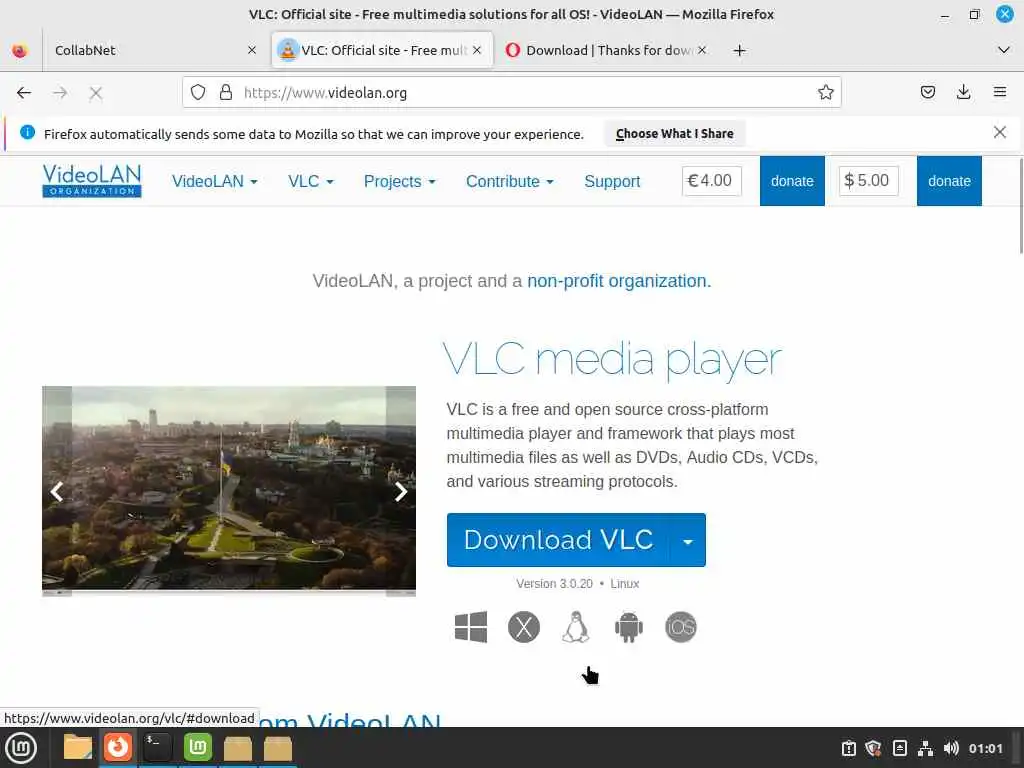Click the site security padlock icon
The image size is (1024, 768).
pyautogui.click(x=226, y=93)
